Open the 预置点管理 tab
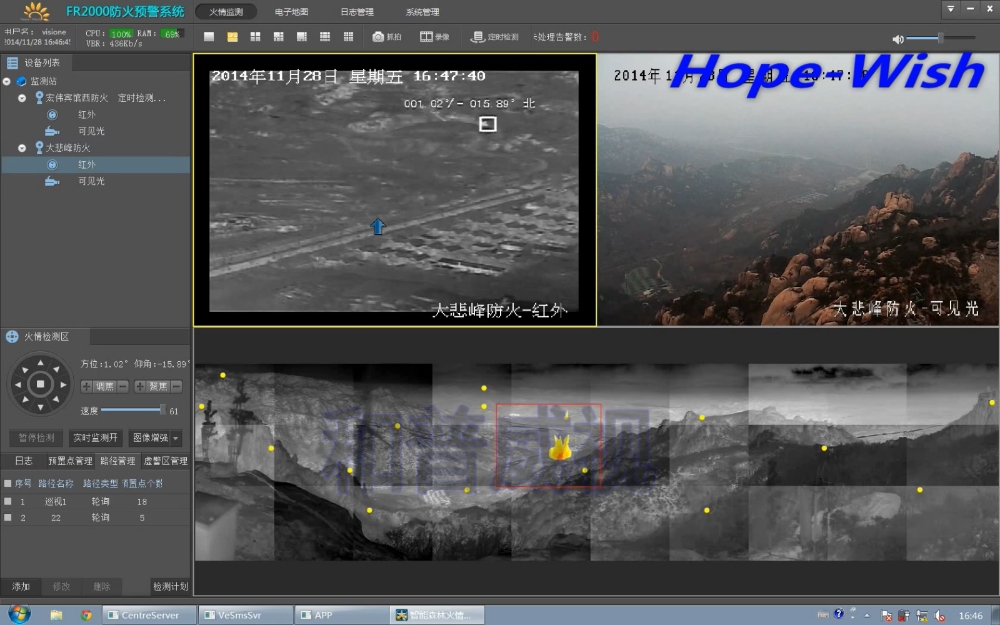This screenshot has width=1000, height=625. [x=70, y=461]
